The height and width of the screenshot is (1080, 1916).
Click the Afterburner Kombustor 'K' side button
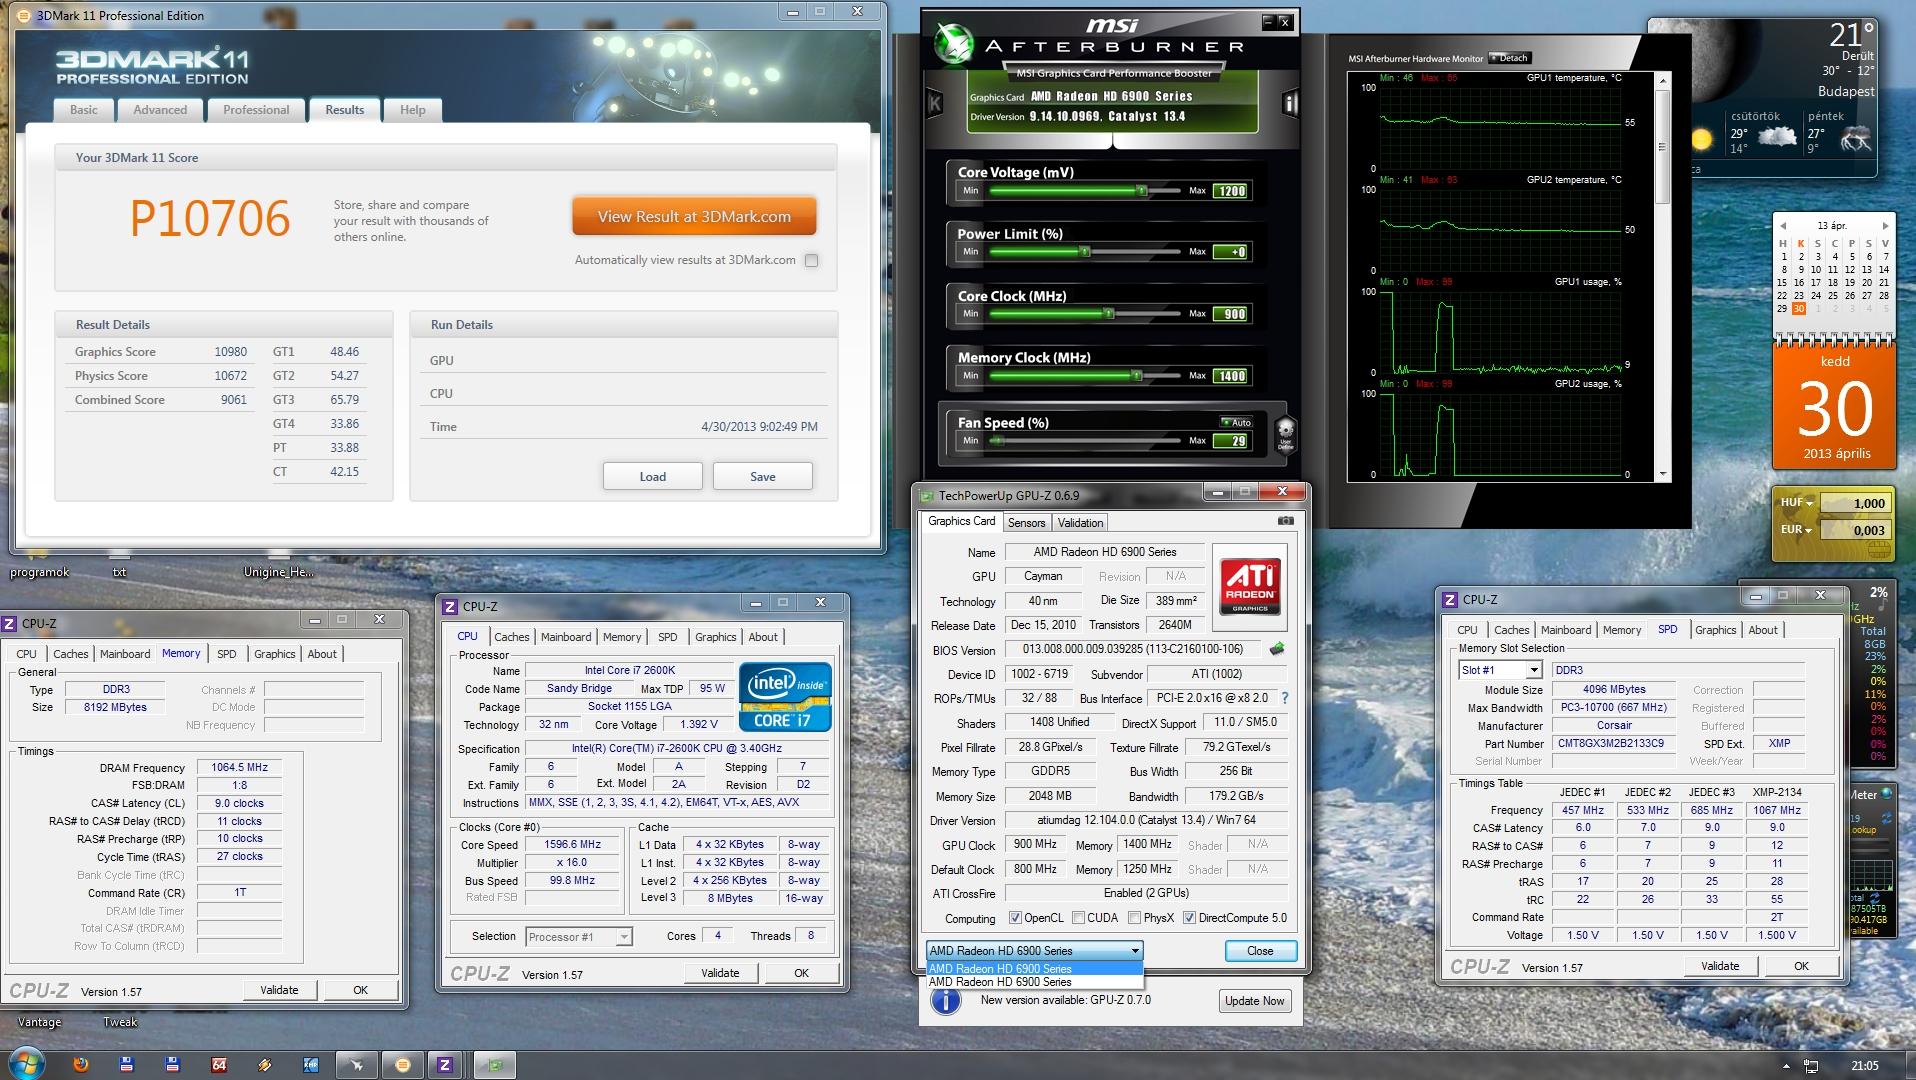point(935,102)
